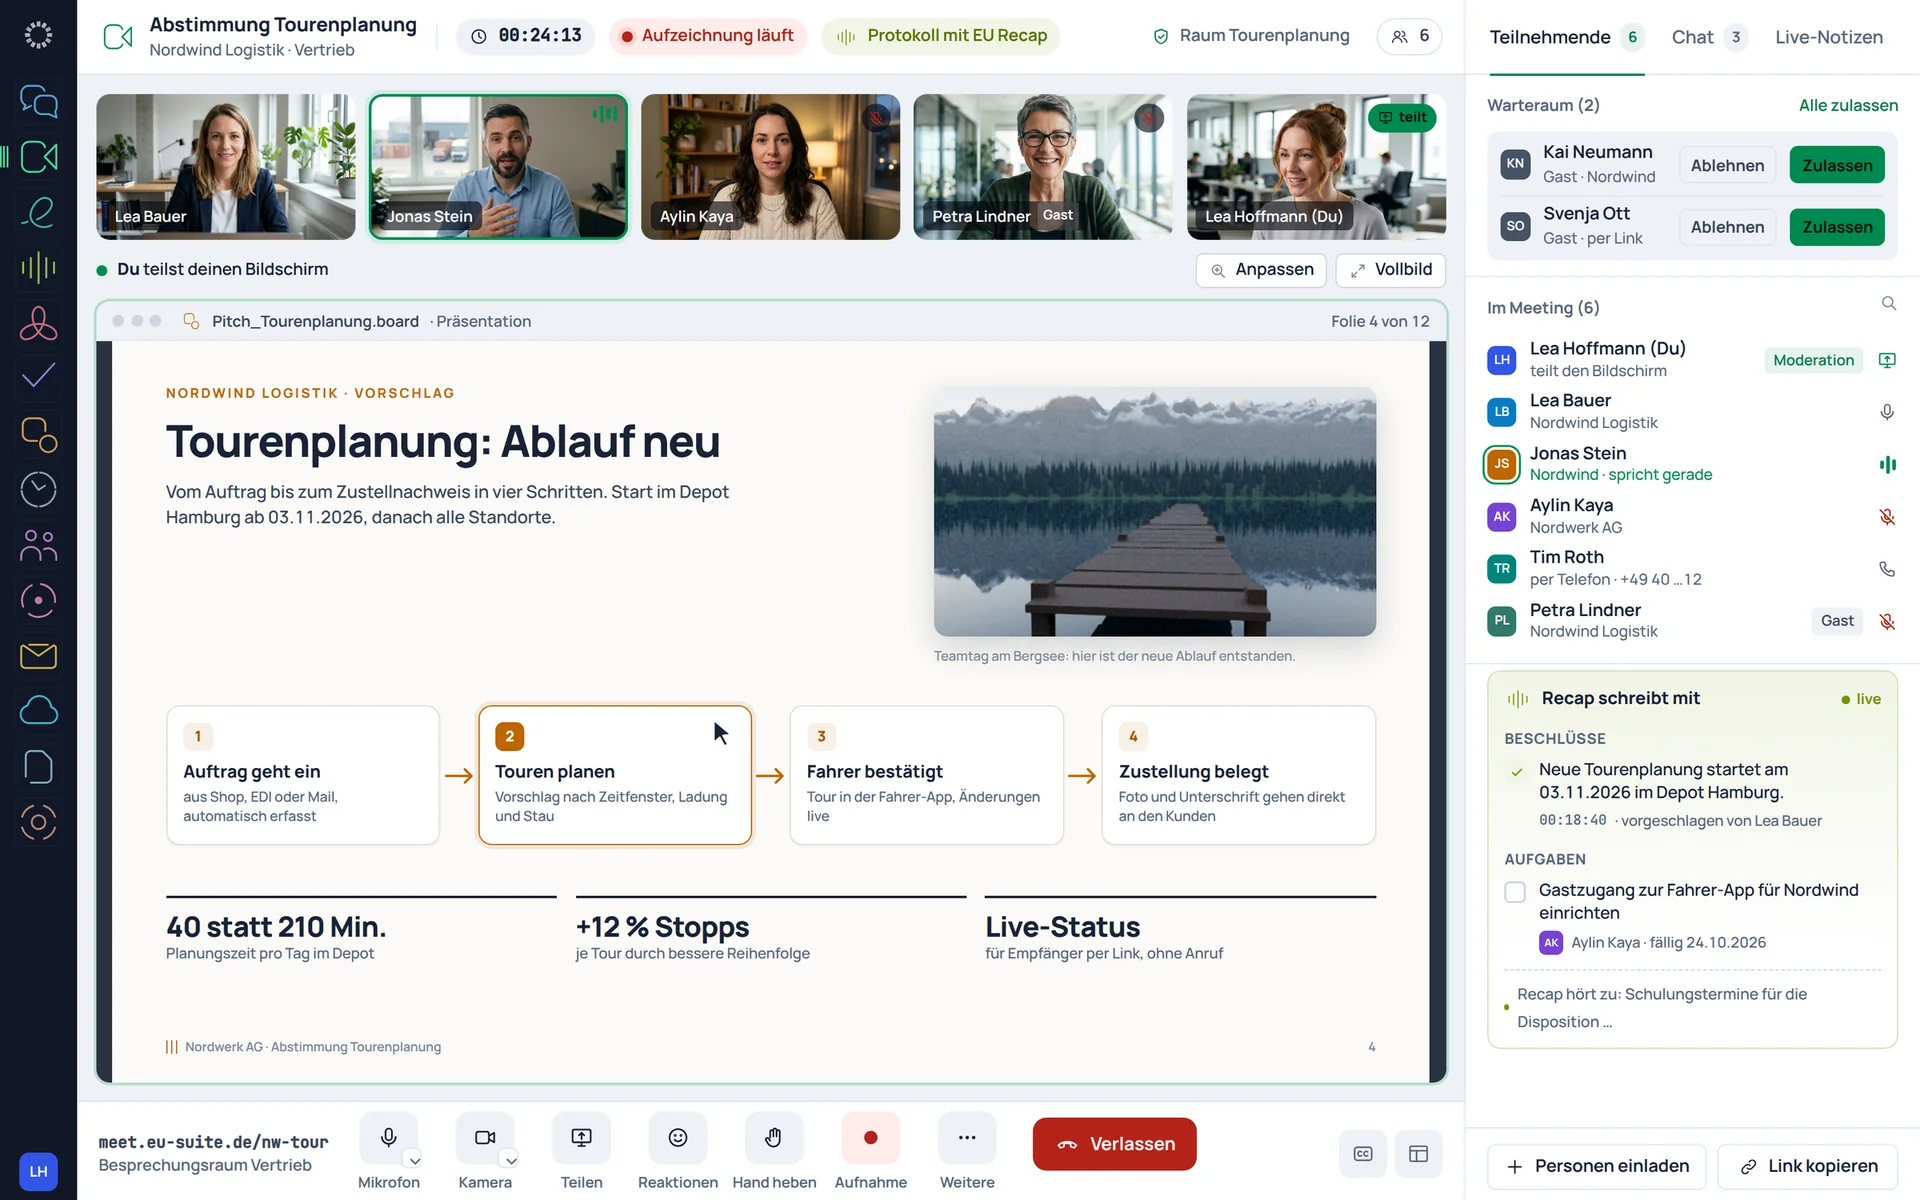Open the clock icon in the sidebar
This screenshot has width=1920, height=1200.
coord(38,489)
